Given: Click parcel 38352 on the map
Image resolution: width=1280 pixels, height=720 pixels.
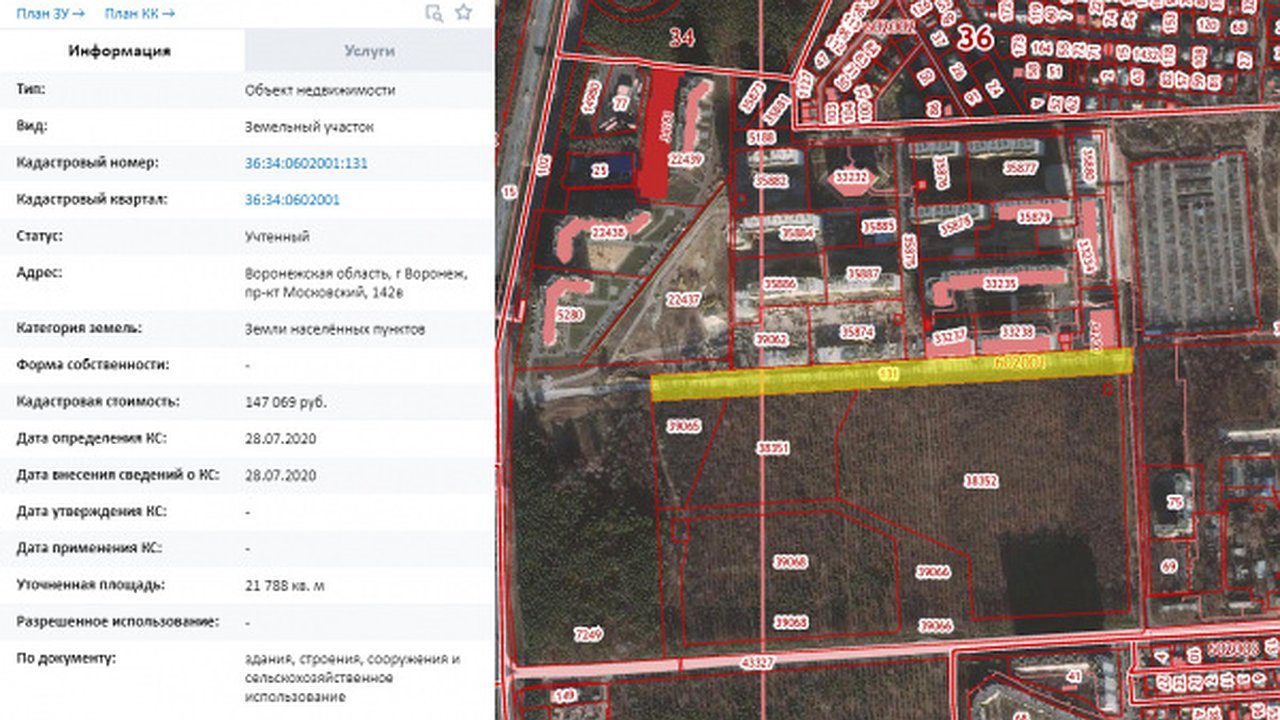Looking at the screenshot, I should pos(980,481).
